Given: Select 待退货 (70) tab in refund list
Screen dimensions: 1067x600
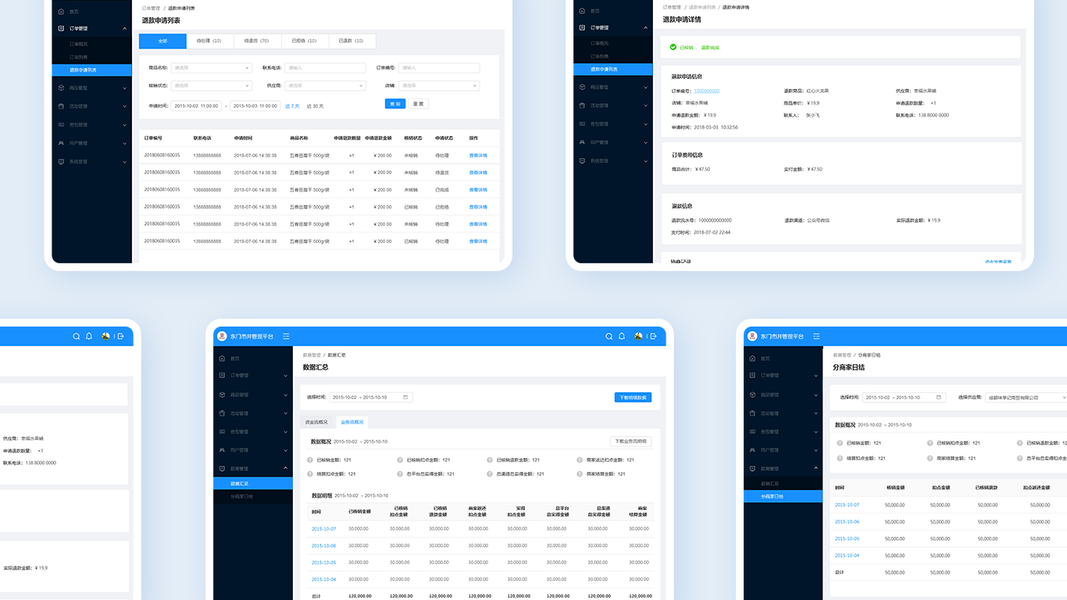Looking at the screenshot, I should pos(257,41).
